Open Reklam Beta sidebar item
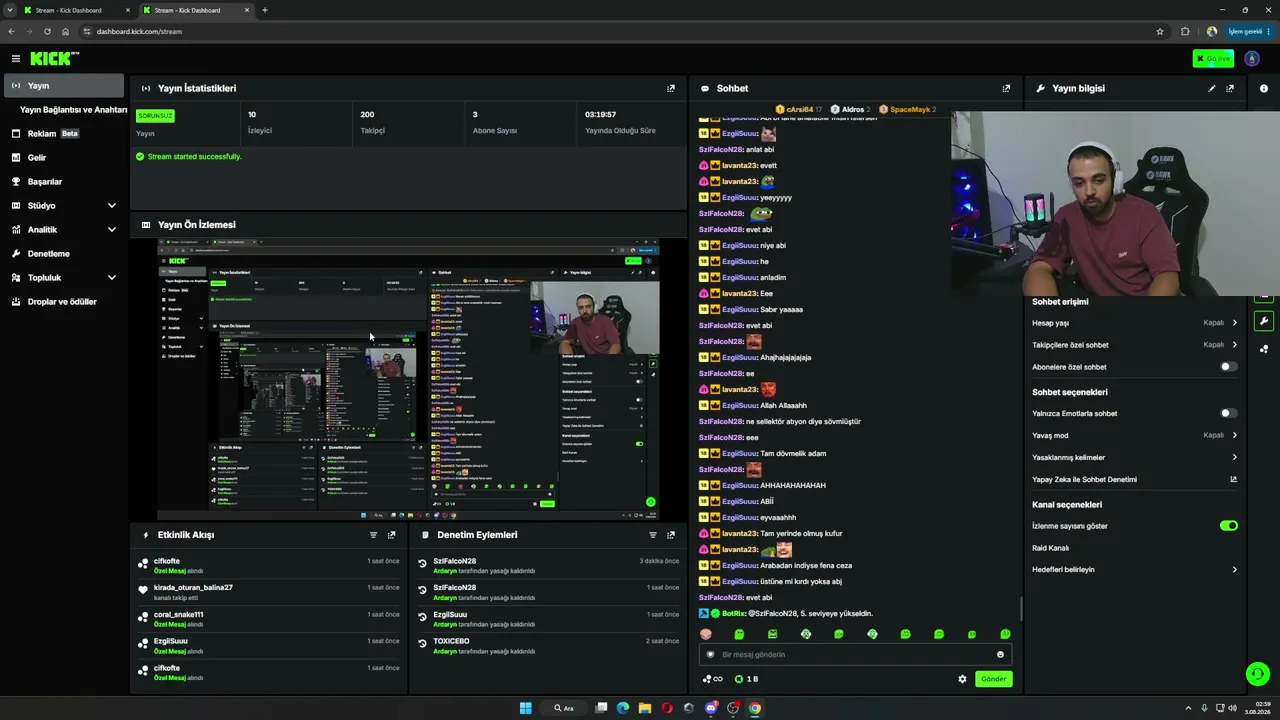The height and width of the screenshot is (720, 1280). point(65,134)
